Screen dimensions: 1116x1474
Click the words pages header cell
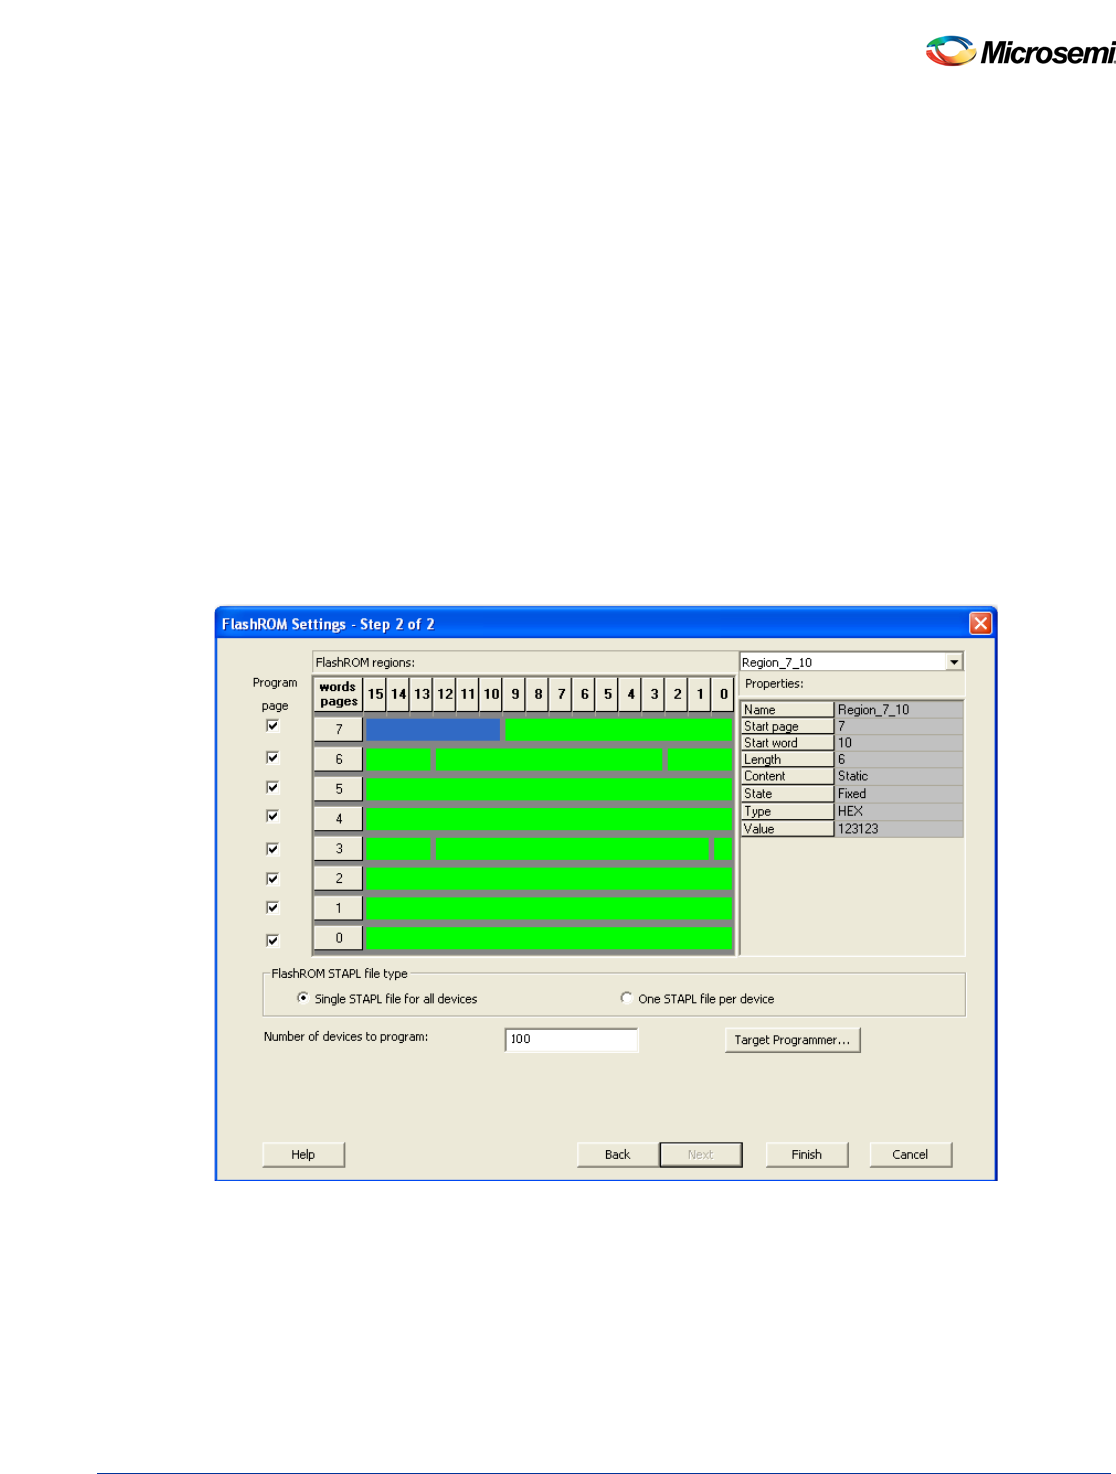click(337, 692)
